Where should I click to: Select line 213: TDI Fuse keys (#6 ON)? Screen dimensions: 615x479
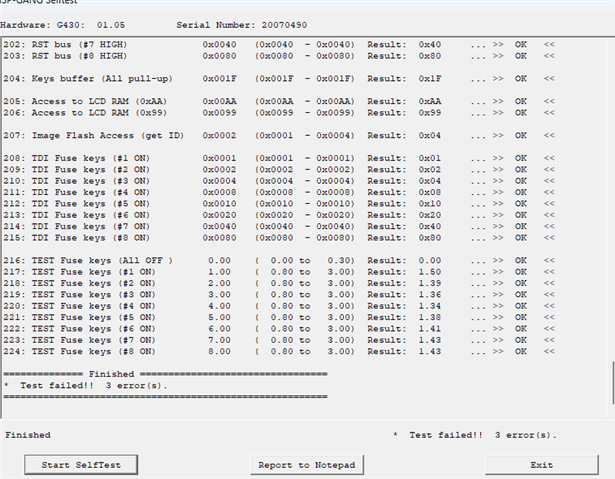tap(279, 215)
